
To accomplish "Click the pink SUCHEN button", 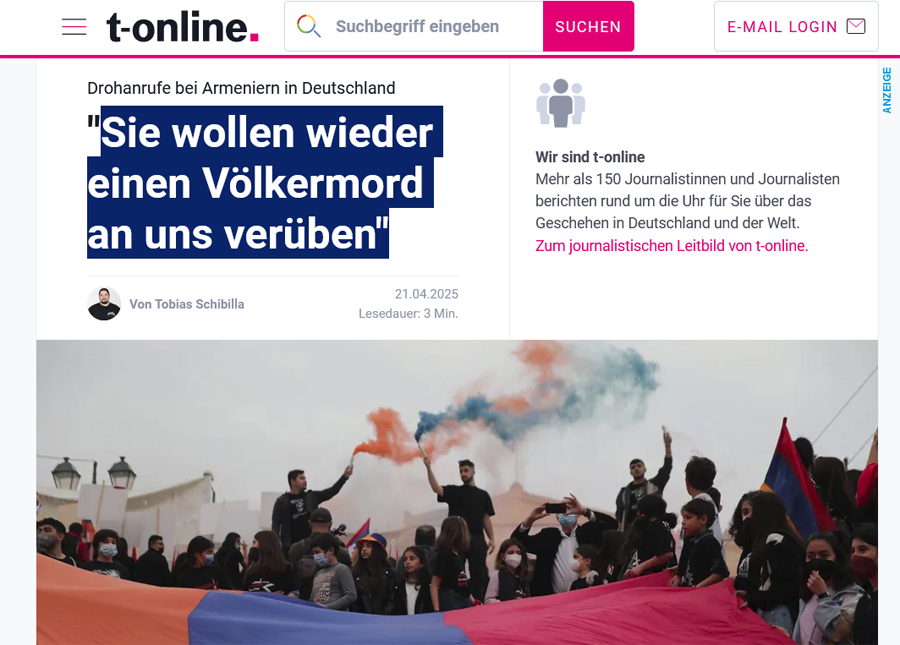I will [588, 26].
